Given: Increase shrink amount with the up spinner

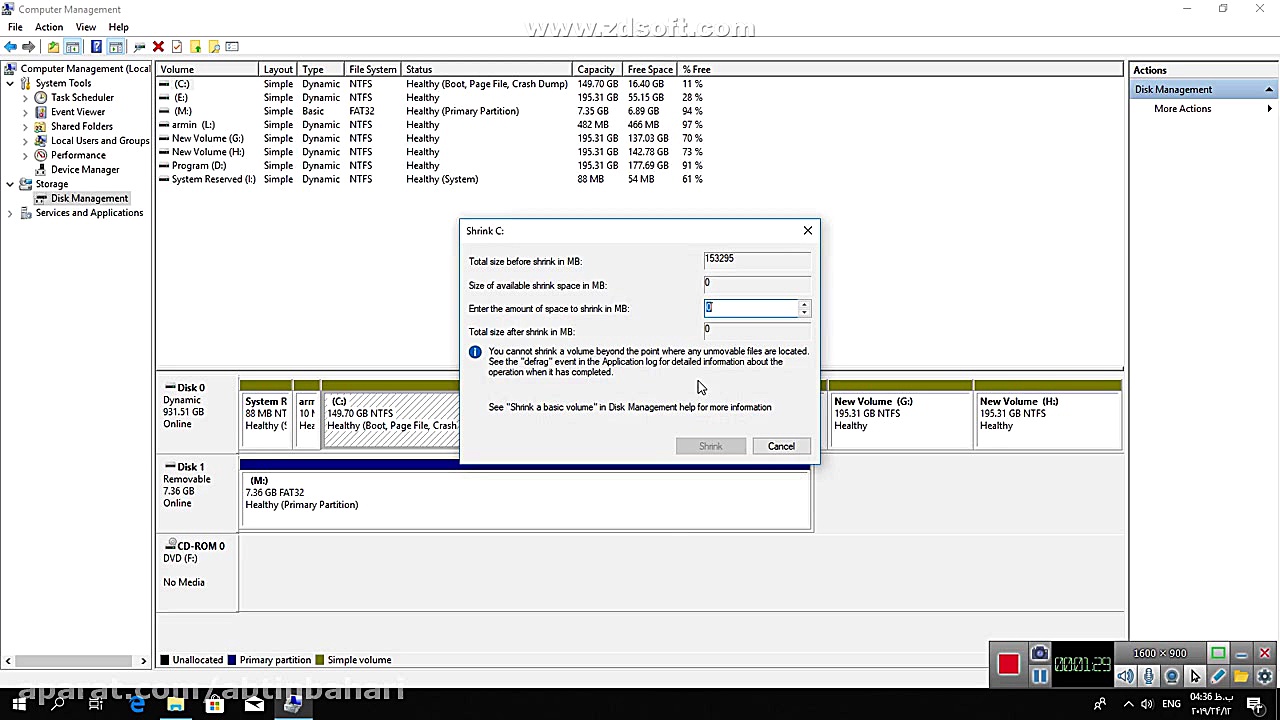Looking at the screenshot, I should click(804, 305).
